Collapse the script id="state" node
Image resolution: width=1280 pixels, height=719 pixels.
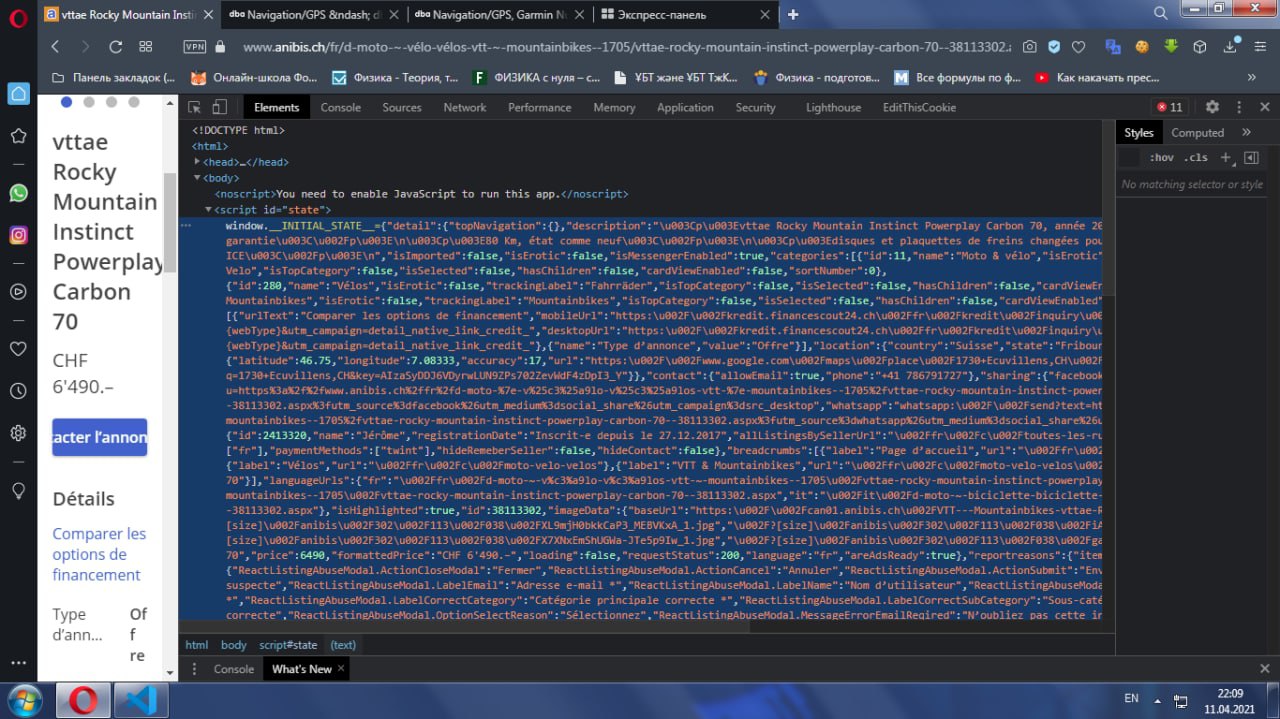pos(208,210)
